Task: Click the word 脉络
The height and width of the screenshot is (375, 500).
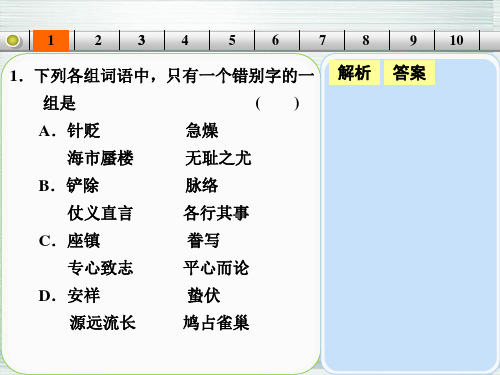Action: (x=202, y=186)
